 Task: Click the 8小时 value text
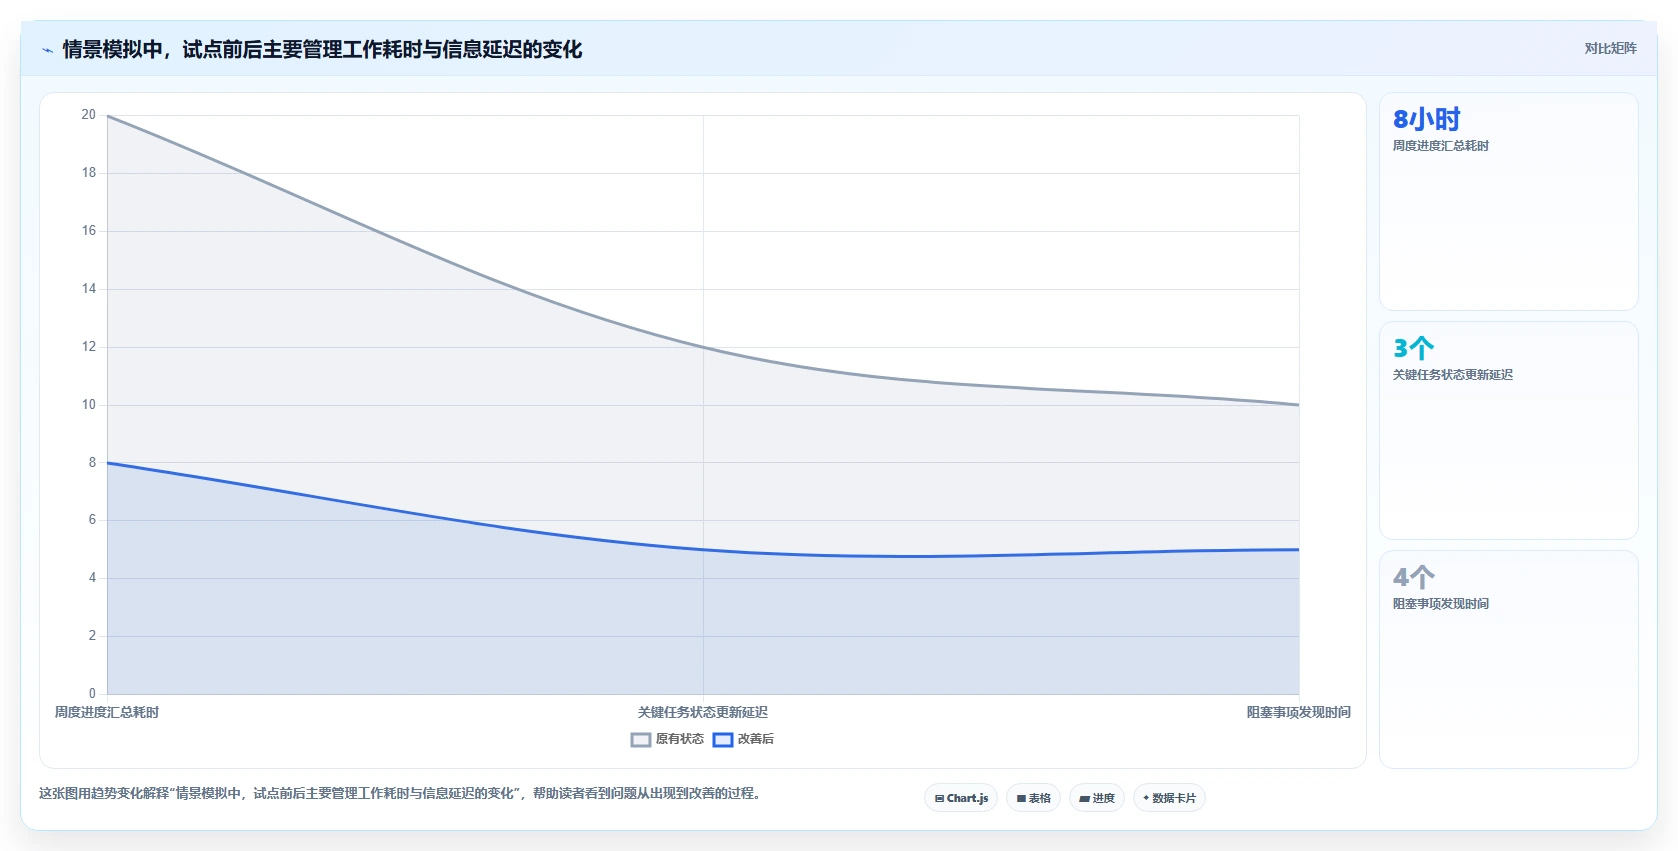point(1426,119)
